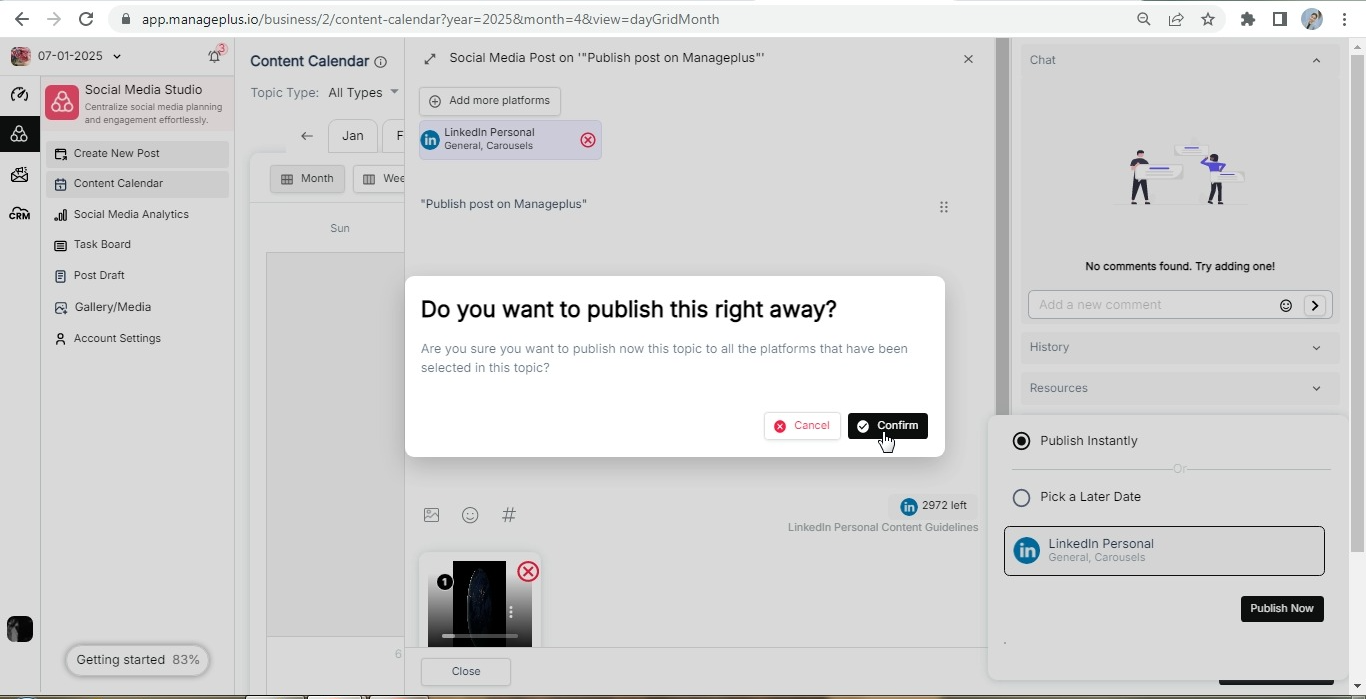Select the Jan month tab
The width and height of the screenshot is (1366, 699).
(x=353, y=136)
